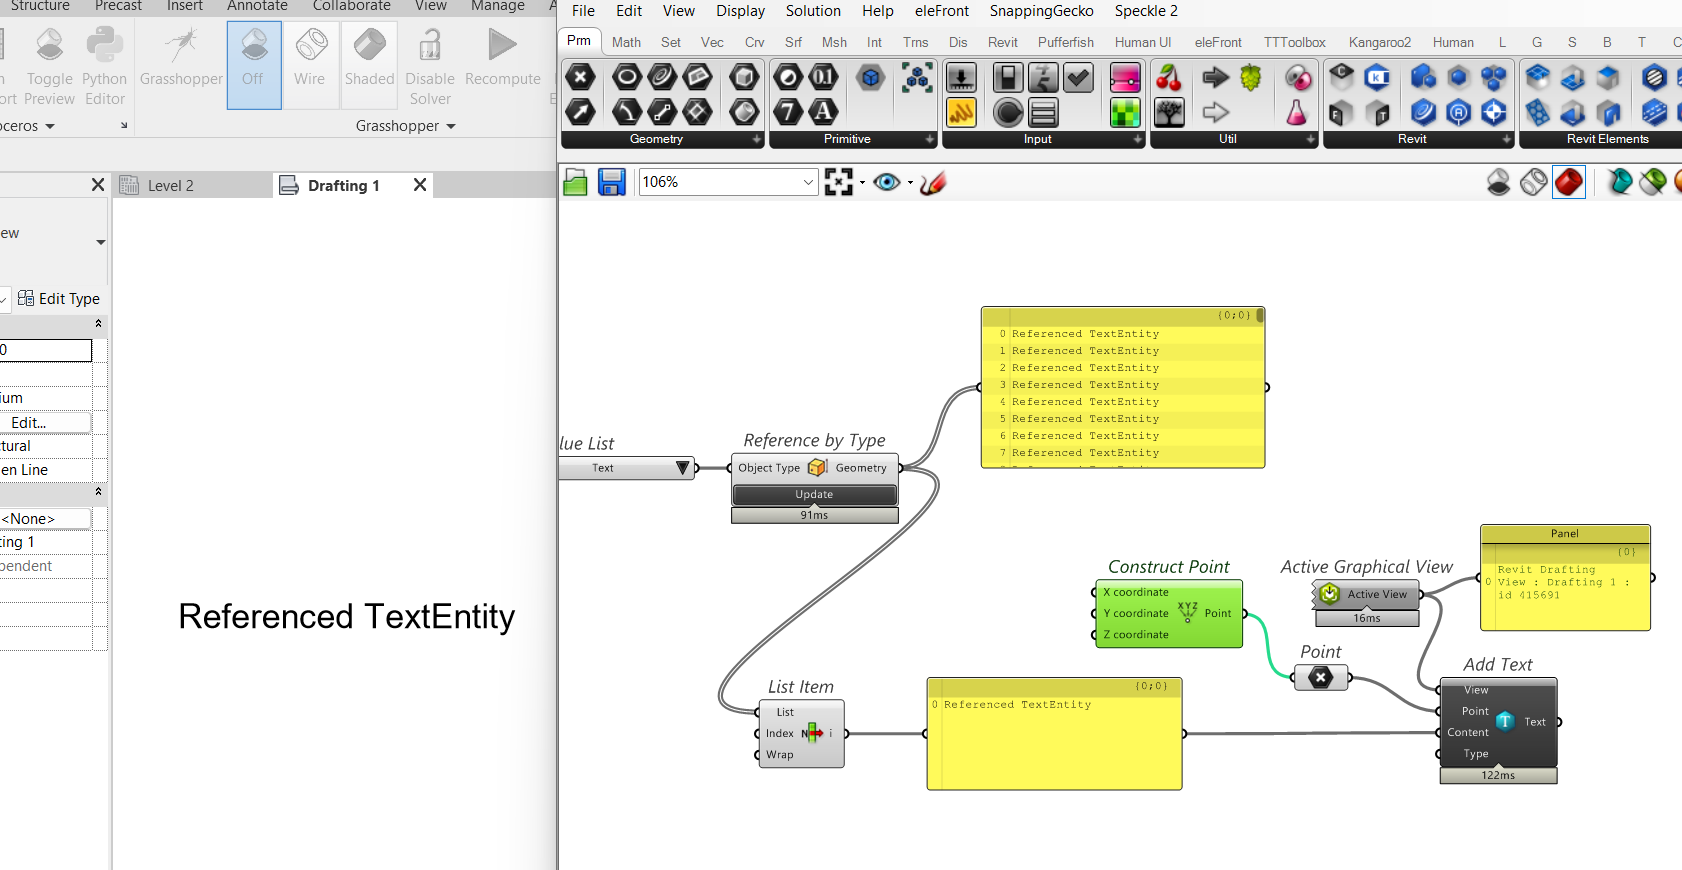Click the Edit... button in Properties

(45, 422)
